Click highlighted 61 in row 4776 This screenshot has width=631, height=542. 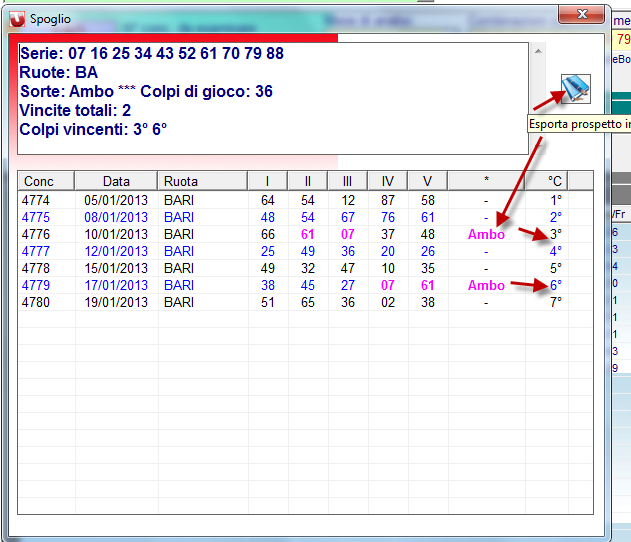(x=307, y=234)
